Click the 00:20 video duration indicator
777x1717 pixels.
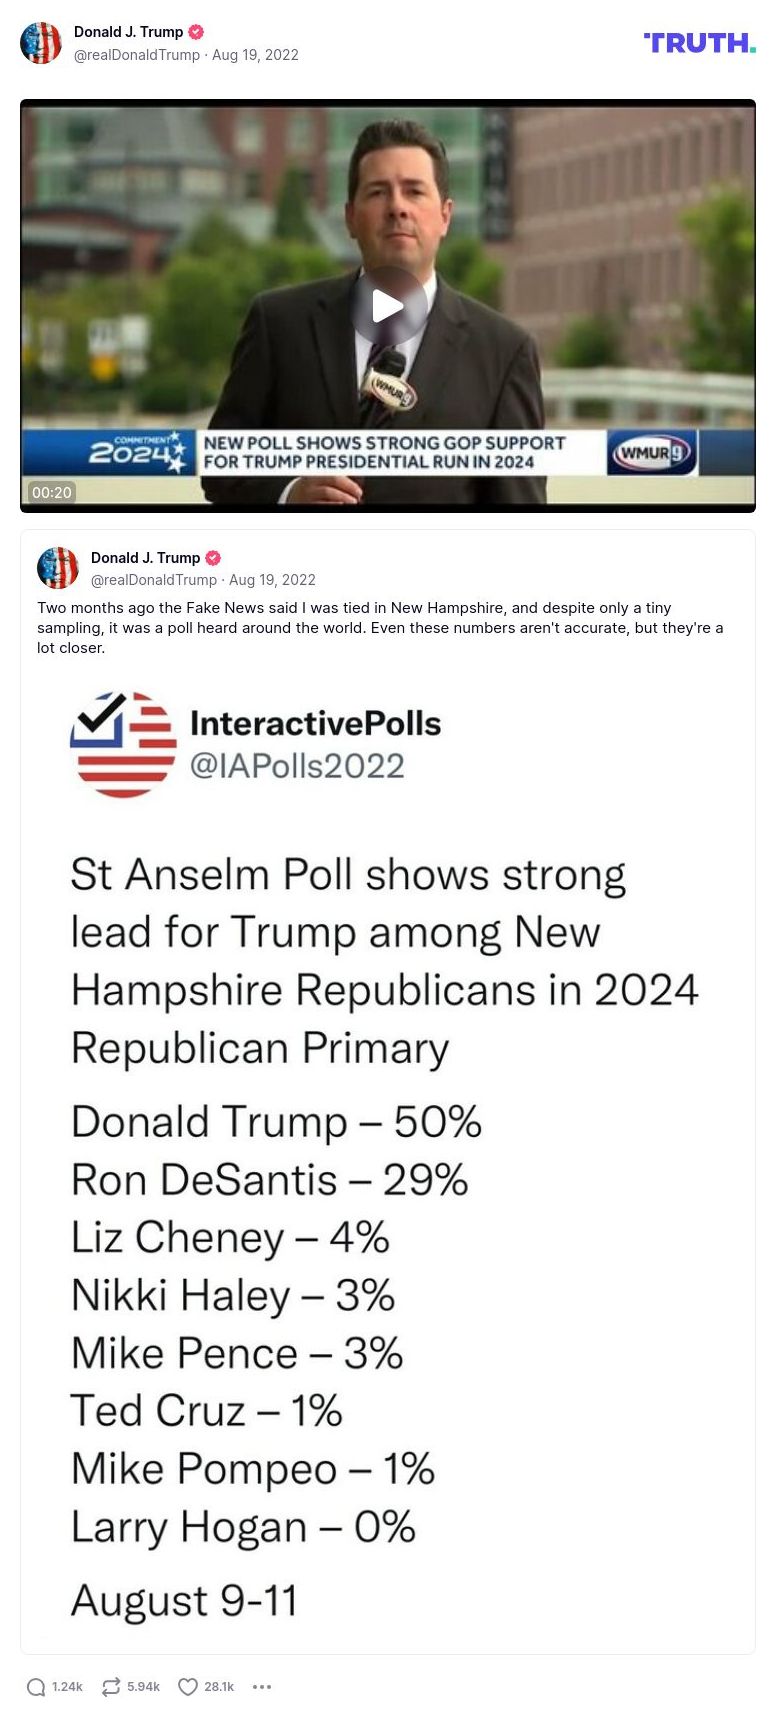point(51,492)
